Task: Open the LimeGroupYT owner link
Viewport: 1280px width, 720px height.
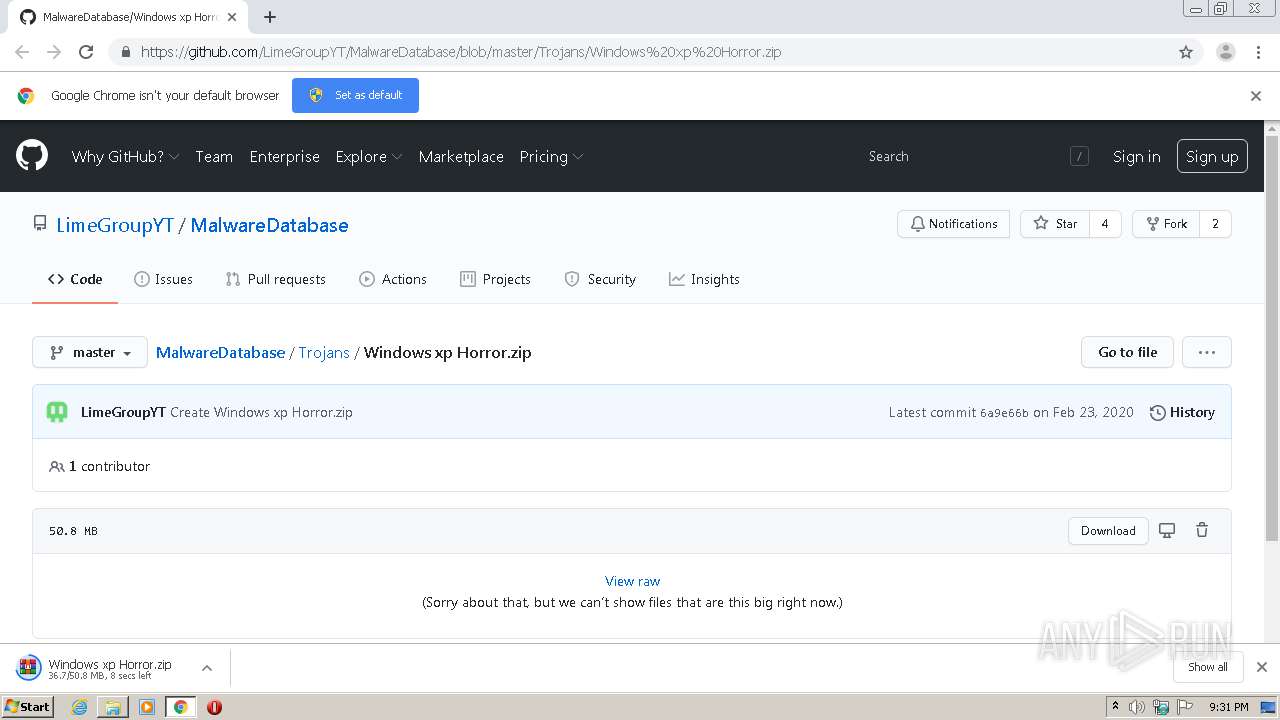Action: tap(115, 225)
